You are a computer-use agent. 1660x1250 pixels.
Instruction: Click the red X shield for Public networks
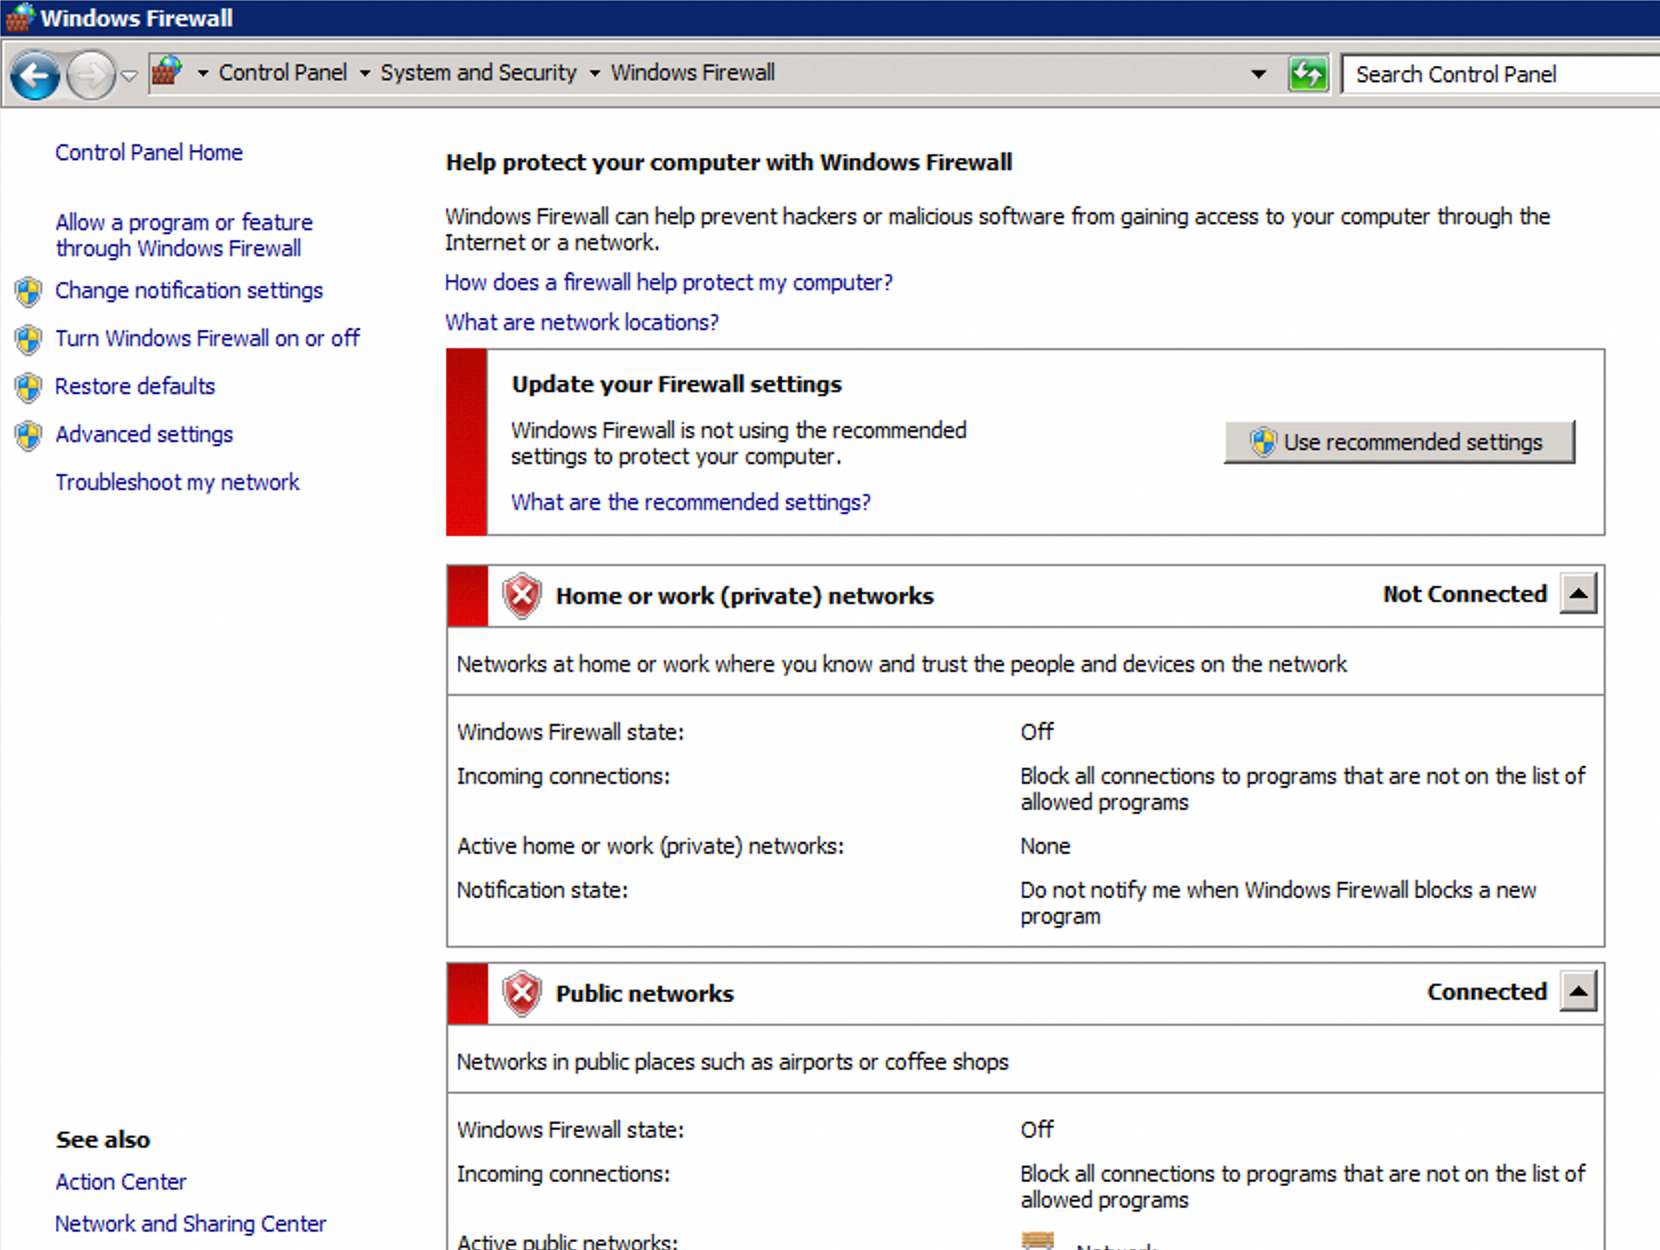(521, 993)
